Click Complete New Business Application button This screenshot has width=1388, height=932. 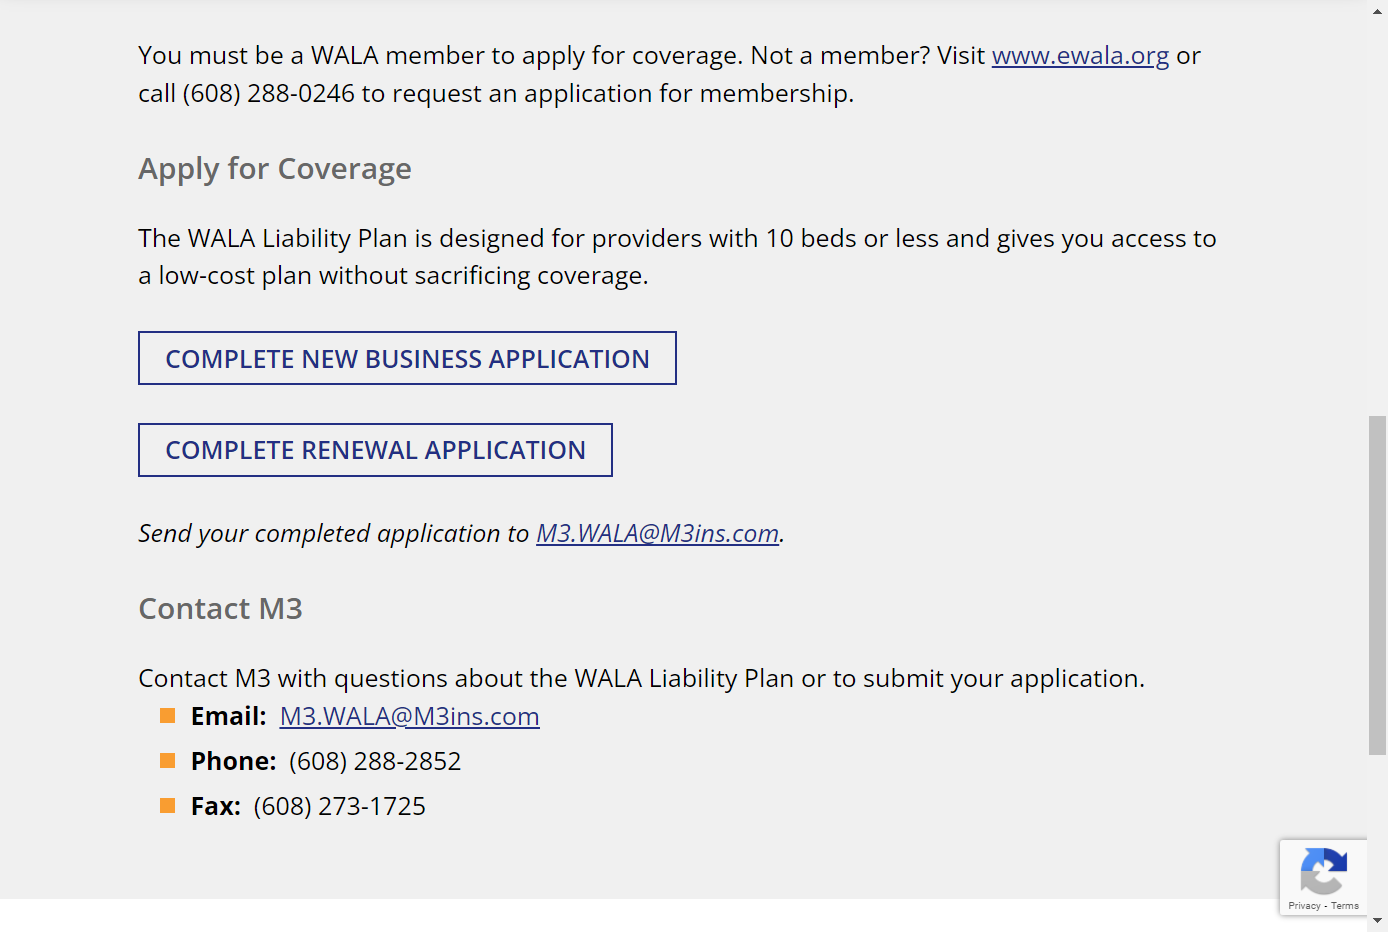point(407,358)
